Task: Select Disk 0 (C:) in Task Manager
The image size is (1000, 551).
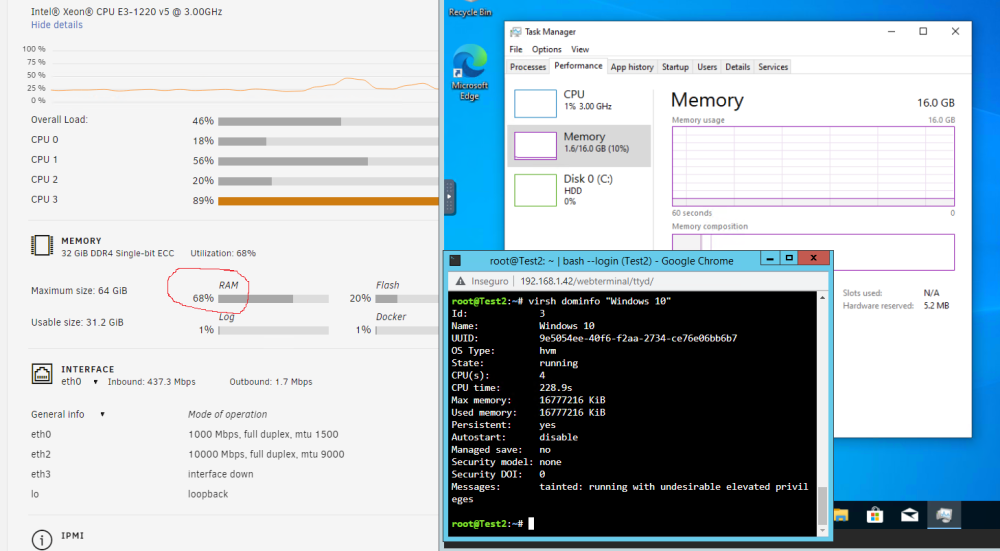Action: pos(579,190)
